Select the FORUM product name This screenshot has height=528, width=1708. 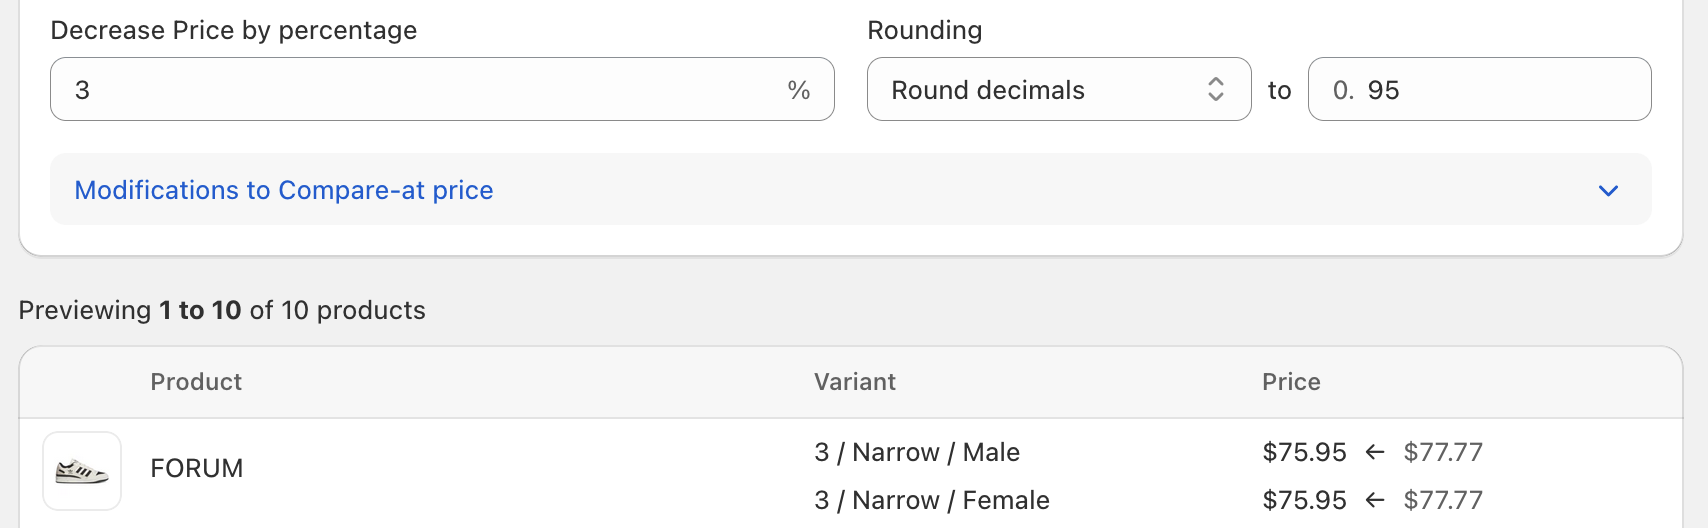(x=197, y=468)
